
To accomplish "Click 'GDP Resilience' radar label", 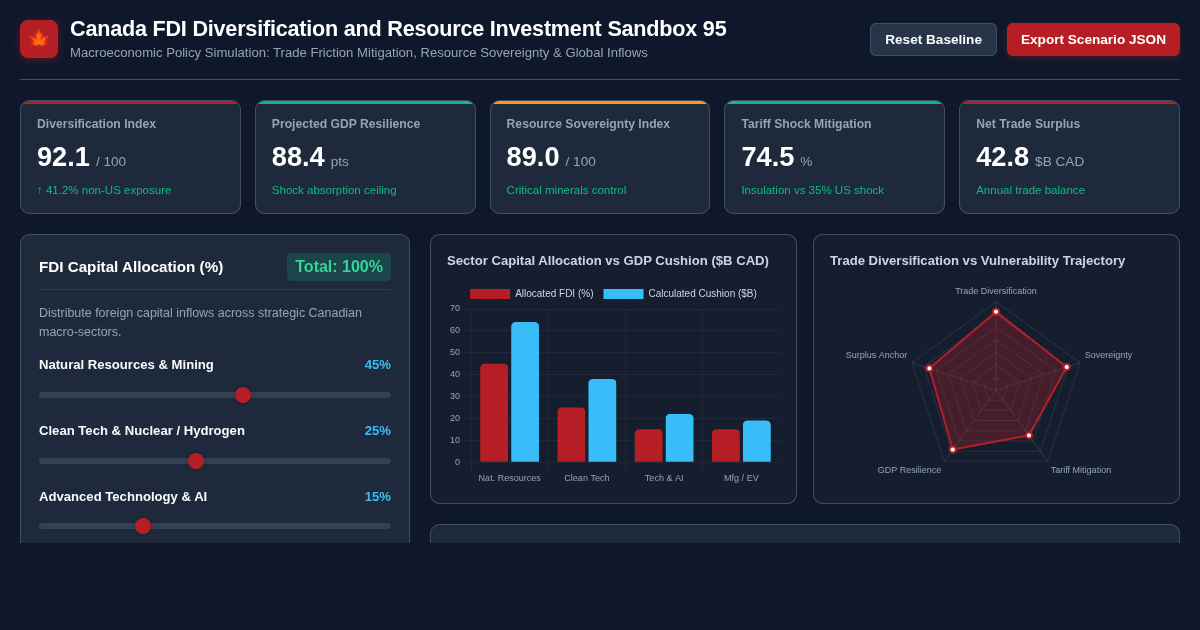I will tap(909, 470).
